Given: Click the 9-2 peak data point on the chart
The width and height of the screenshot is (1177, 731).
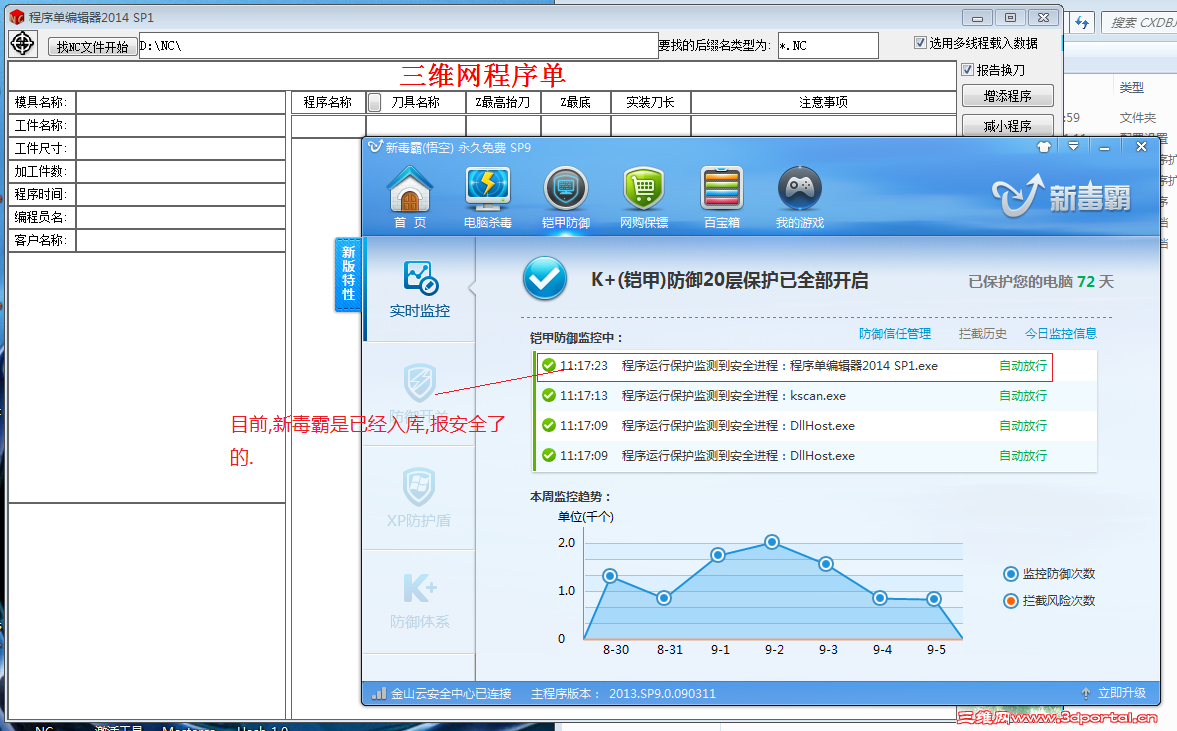Looking at the screenshot, I should (x=772, y=542).
